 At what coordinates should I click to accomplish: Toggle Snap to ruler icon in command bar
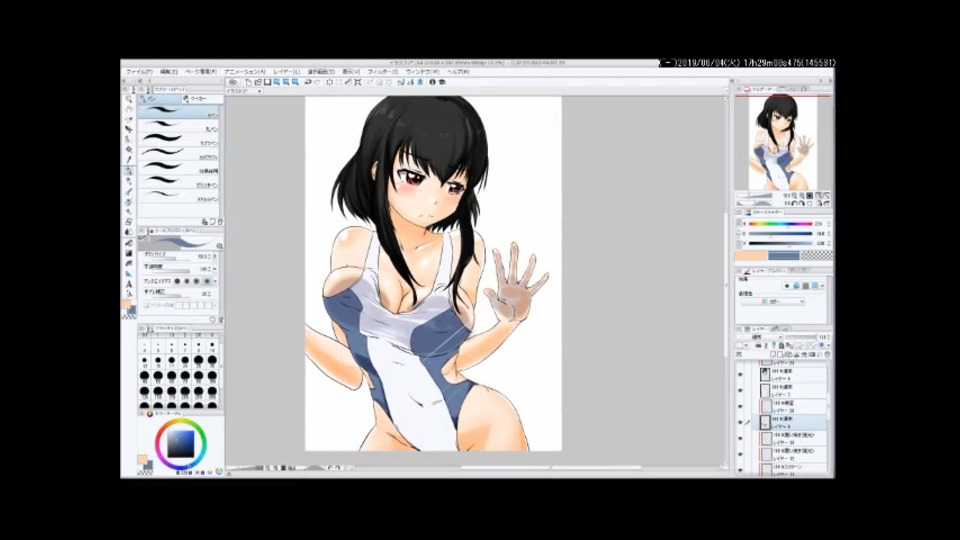pos(401,82)
